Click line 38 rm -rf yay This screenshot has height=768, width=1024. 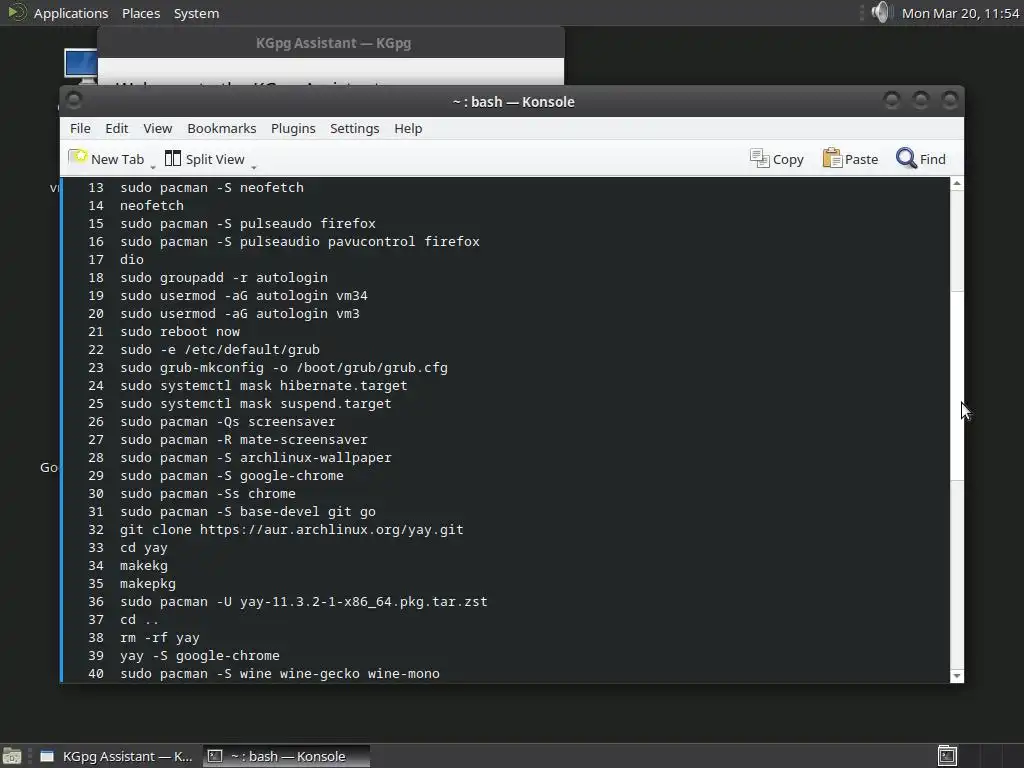[160, 638]
